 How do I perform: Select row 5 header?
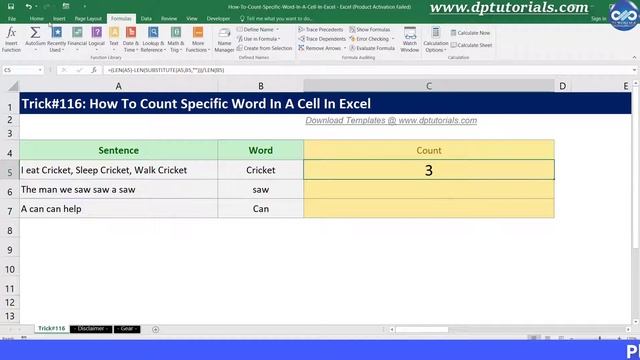click(x=10, y=172)
